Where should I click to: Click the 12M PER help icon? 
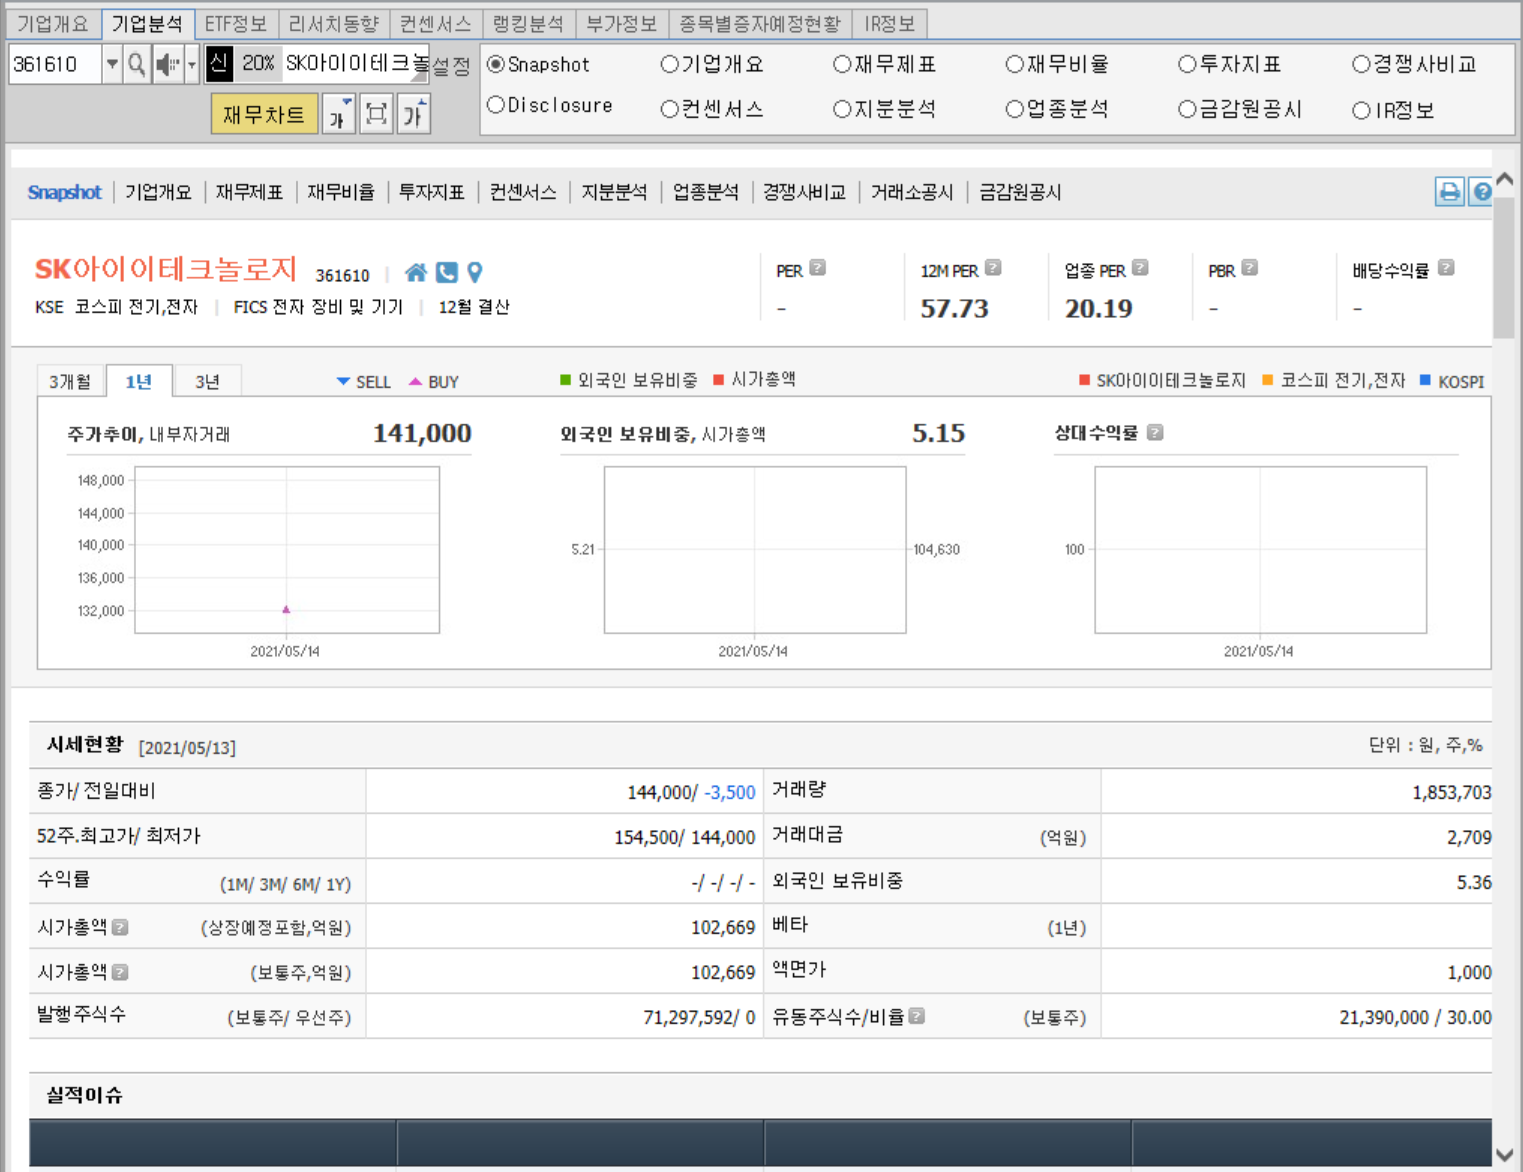pos(993,268)
